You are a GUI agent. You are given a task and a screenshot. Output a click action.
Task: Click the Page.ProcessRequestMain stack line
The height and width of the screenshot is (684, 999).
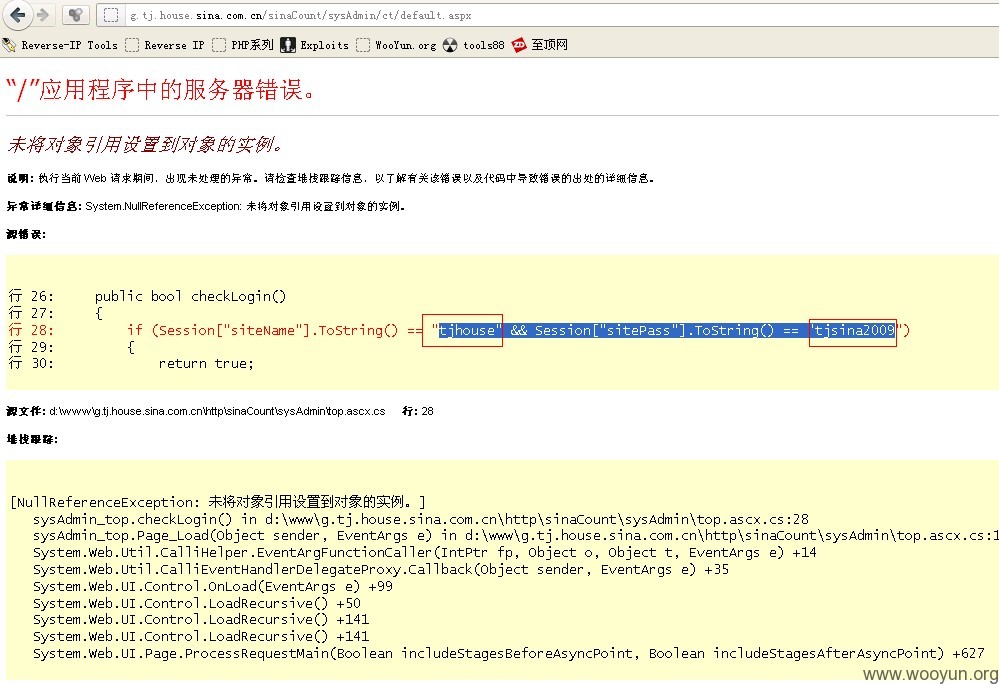pos(508,653)
